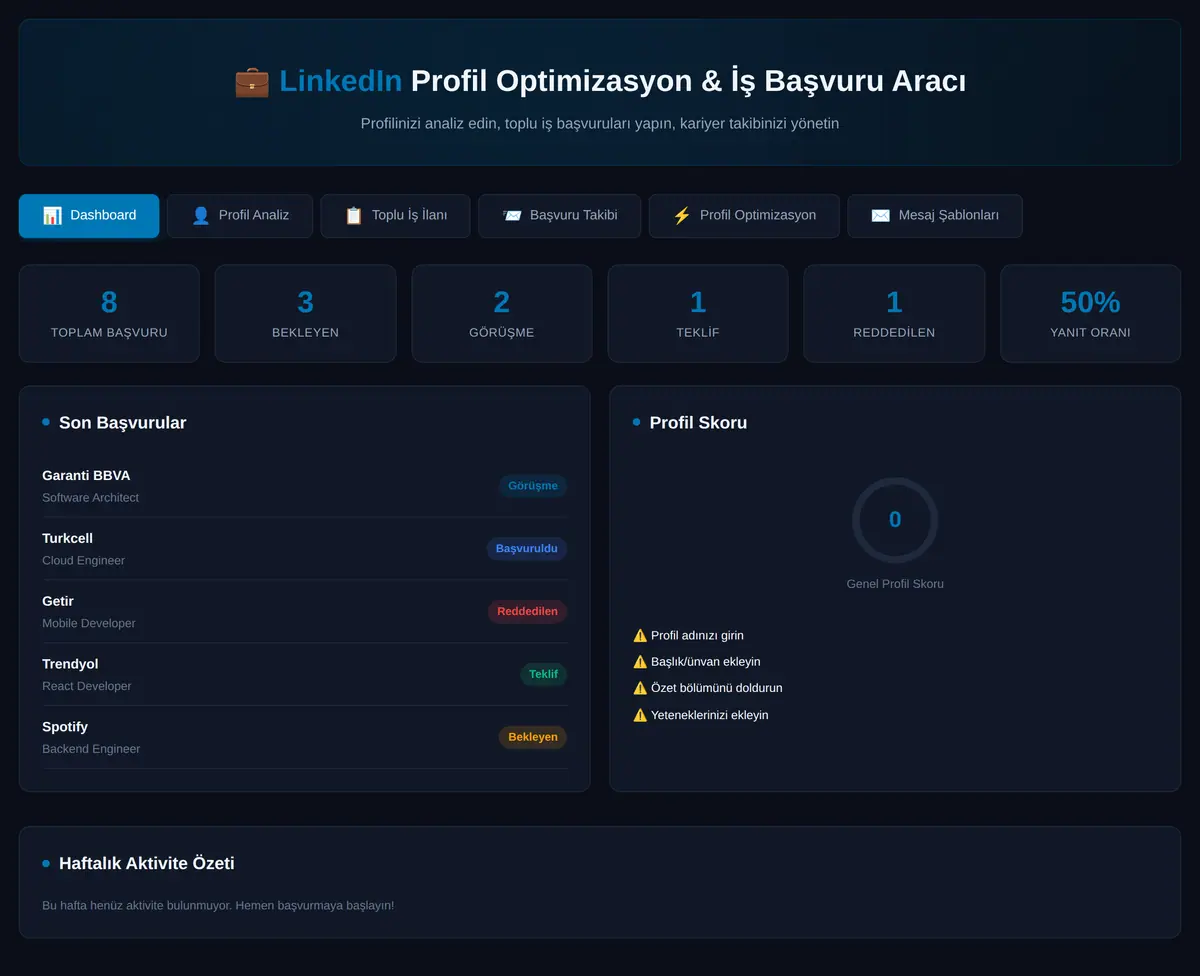
Task: Select the Görüşme stat card
Action: (502, 313)
